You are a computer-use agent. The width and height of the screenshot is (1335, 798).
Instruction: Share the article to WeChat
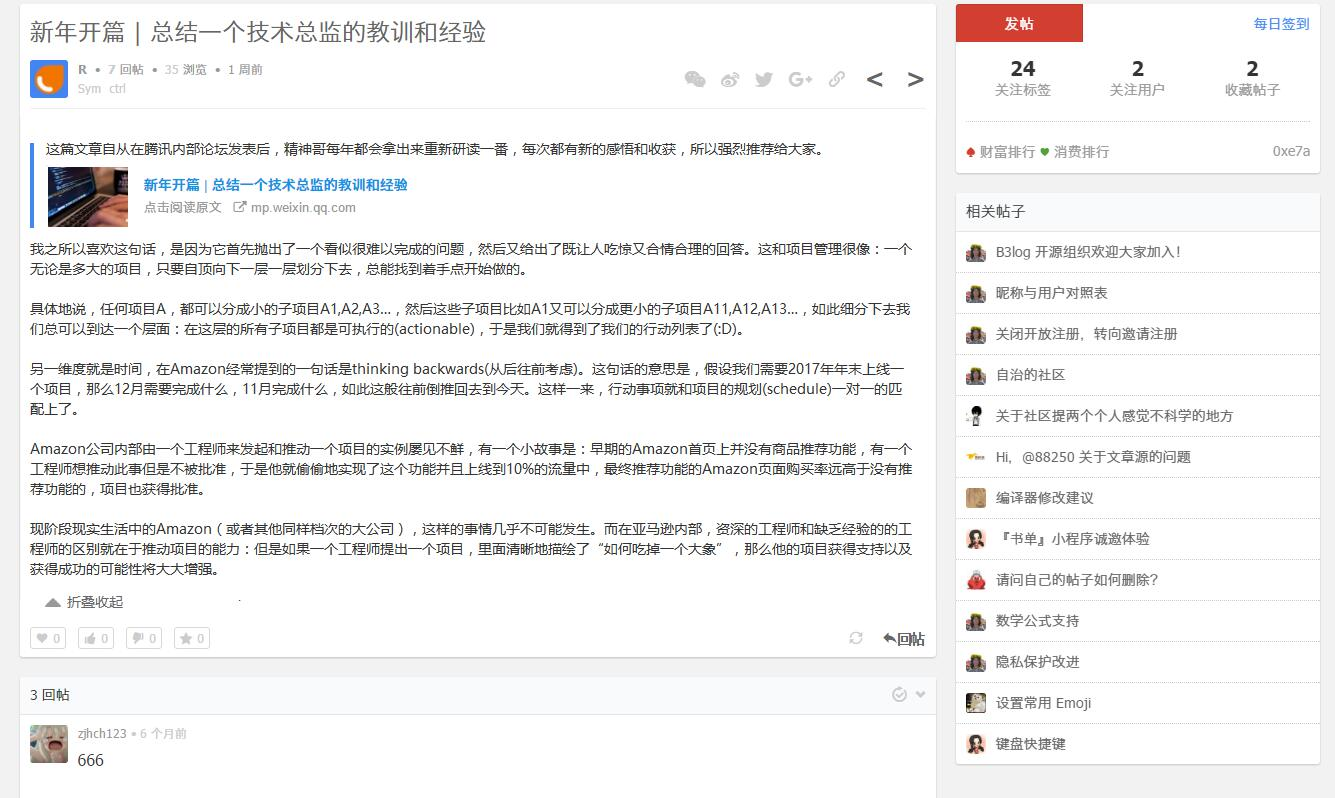[x=695, y=79]
